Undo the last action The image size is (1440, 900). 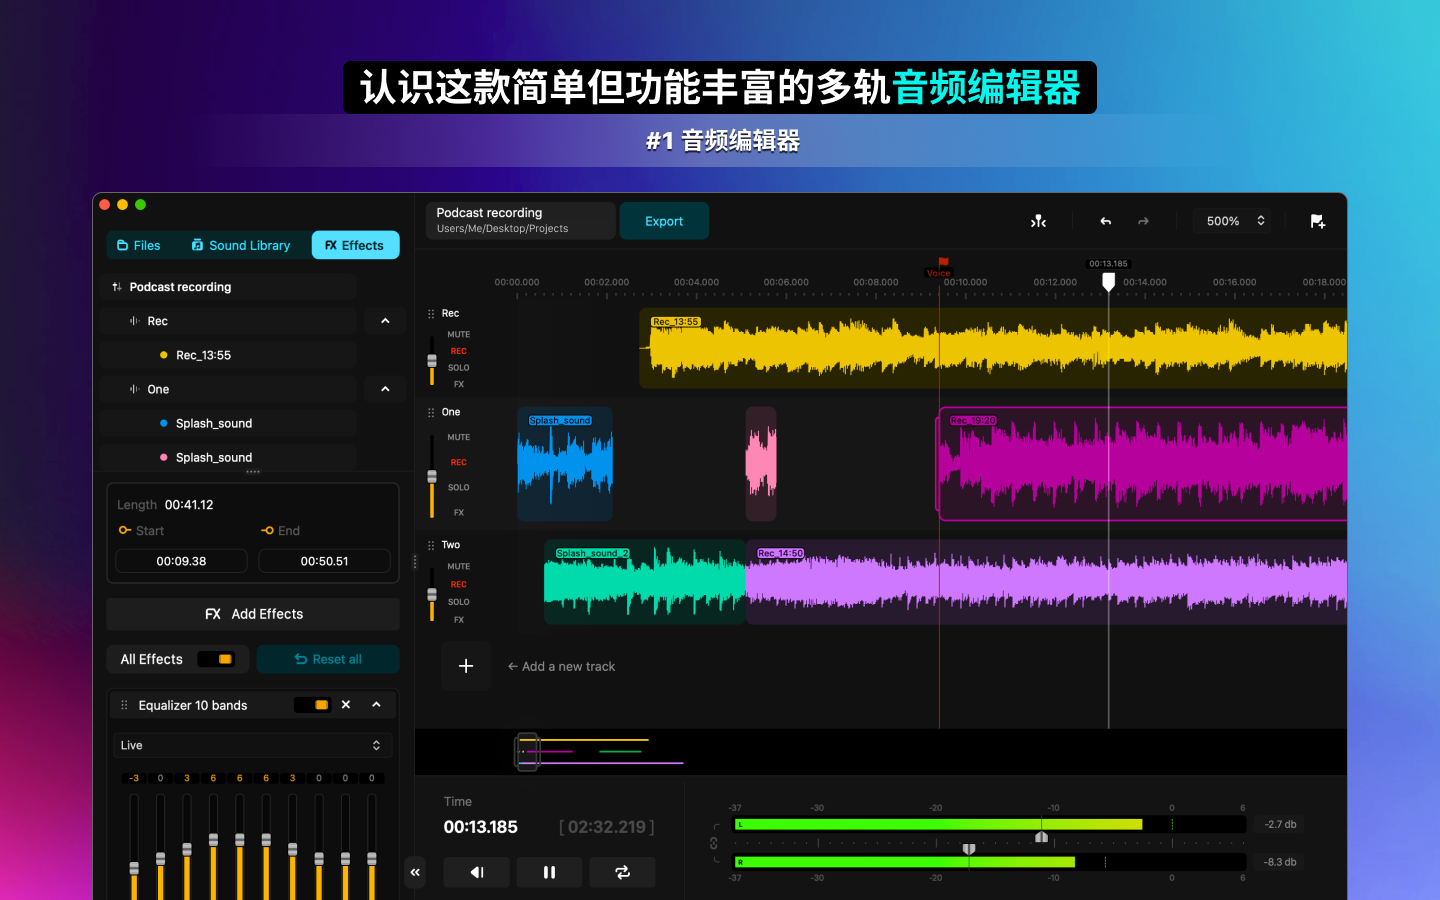[x=1105, y=221]
